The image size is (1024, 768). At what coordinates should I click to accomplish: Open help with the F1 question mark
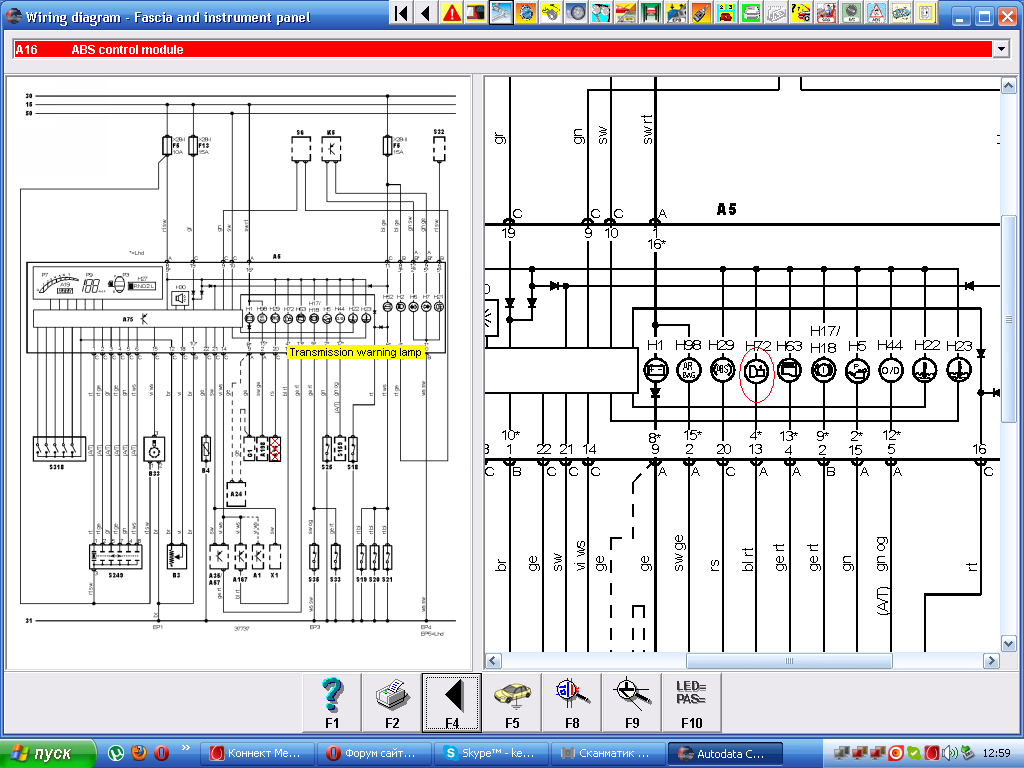click(332, 703)
